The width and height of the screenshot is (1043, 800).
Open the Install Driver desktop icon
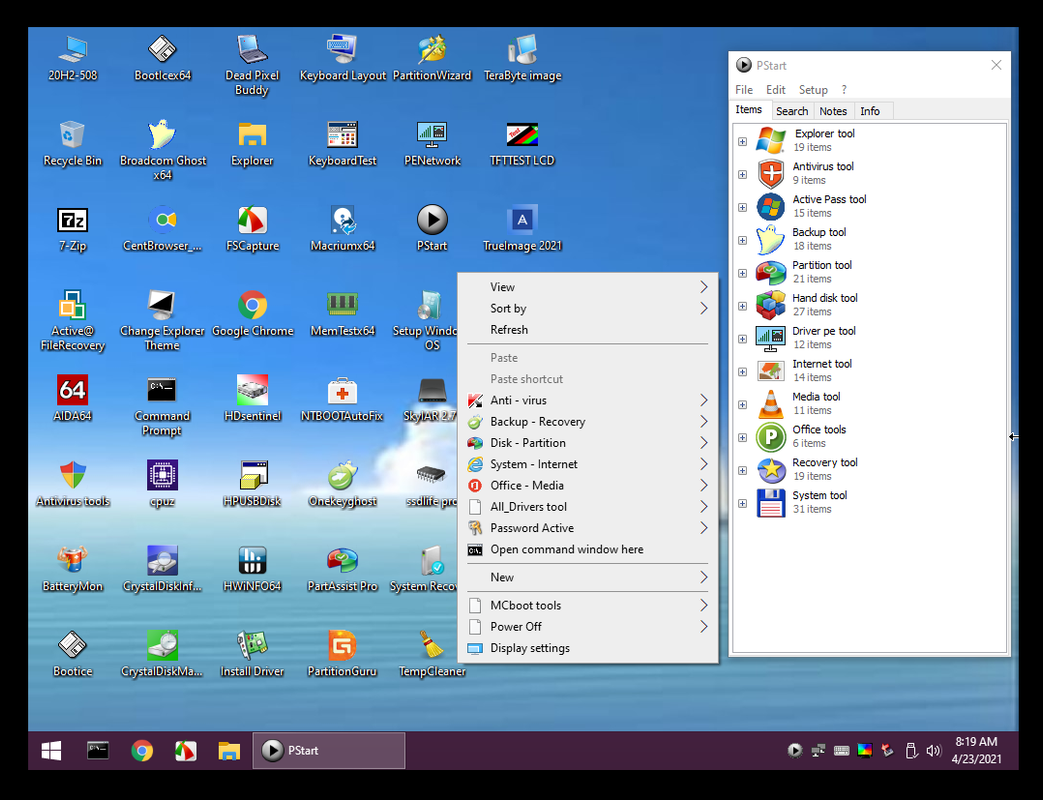click(x=252, y=654)
